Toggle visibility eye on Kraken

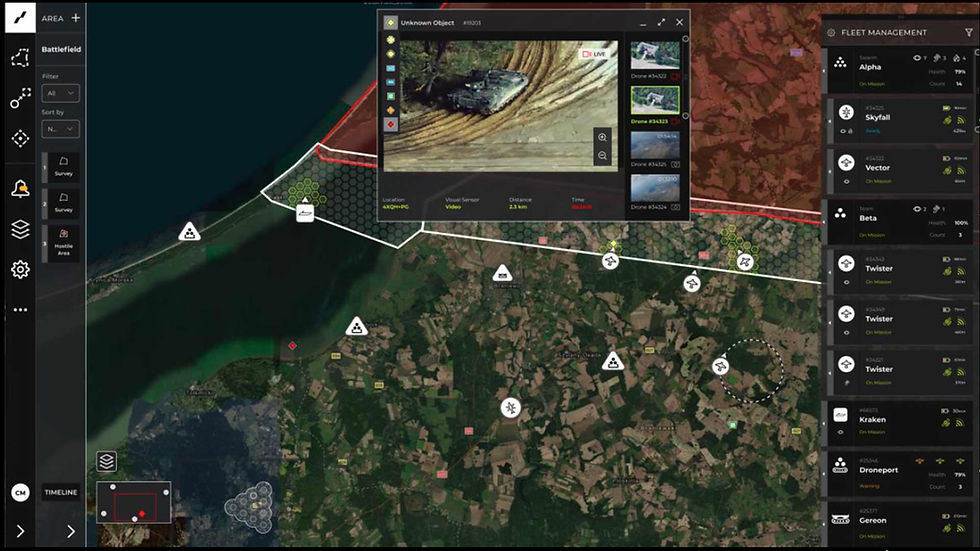point(840,432)
